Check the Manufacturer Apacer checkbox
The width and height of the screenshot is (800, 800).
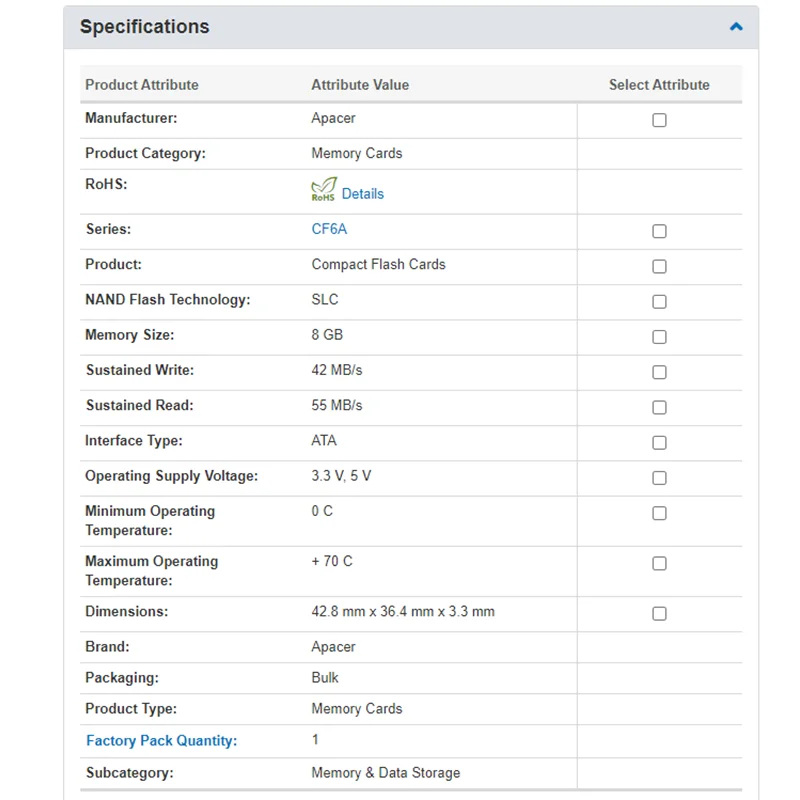(659, 120)
